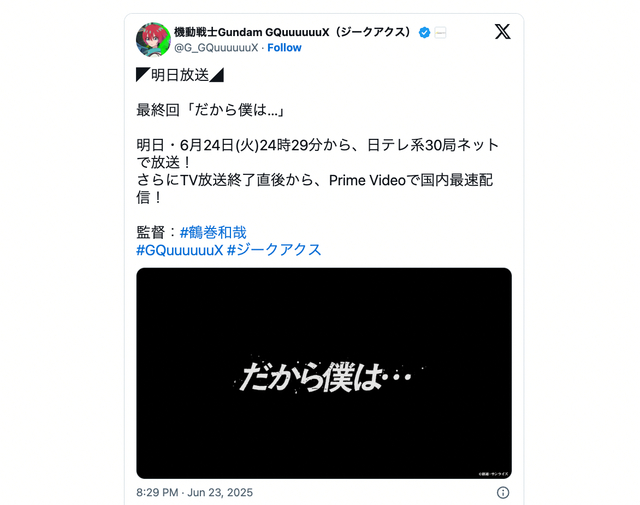The height and width of the screenshot is (505, 640).
Task: Click the Prime Video sentence in the tweet
Action: click(315, 189)
